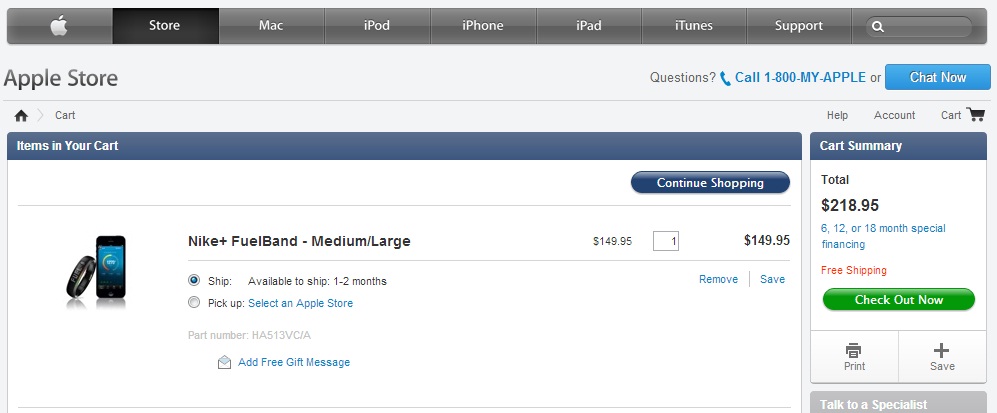Focus the navigation search field
The height and width of the screenshot is (413, 997).
coord(919,27)
